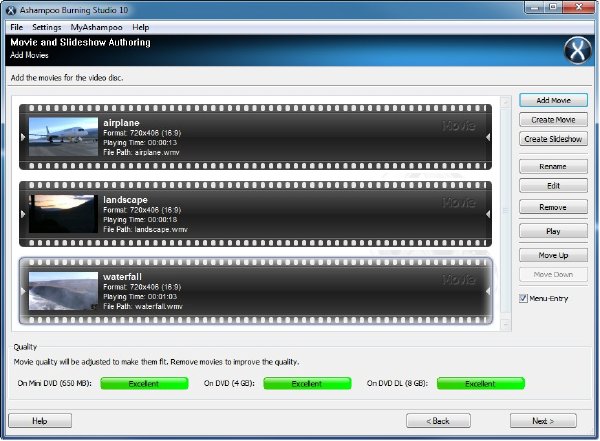The image size is (600, 441).
Task: Click the landscape movie title
Action: 125,200
